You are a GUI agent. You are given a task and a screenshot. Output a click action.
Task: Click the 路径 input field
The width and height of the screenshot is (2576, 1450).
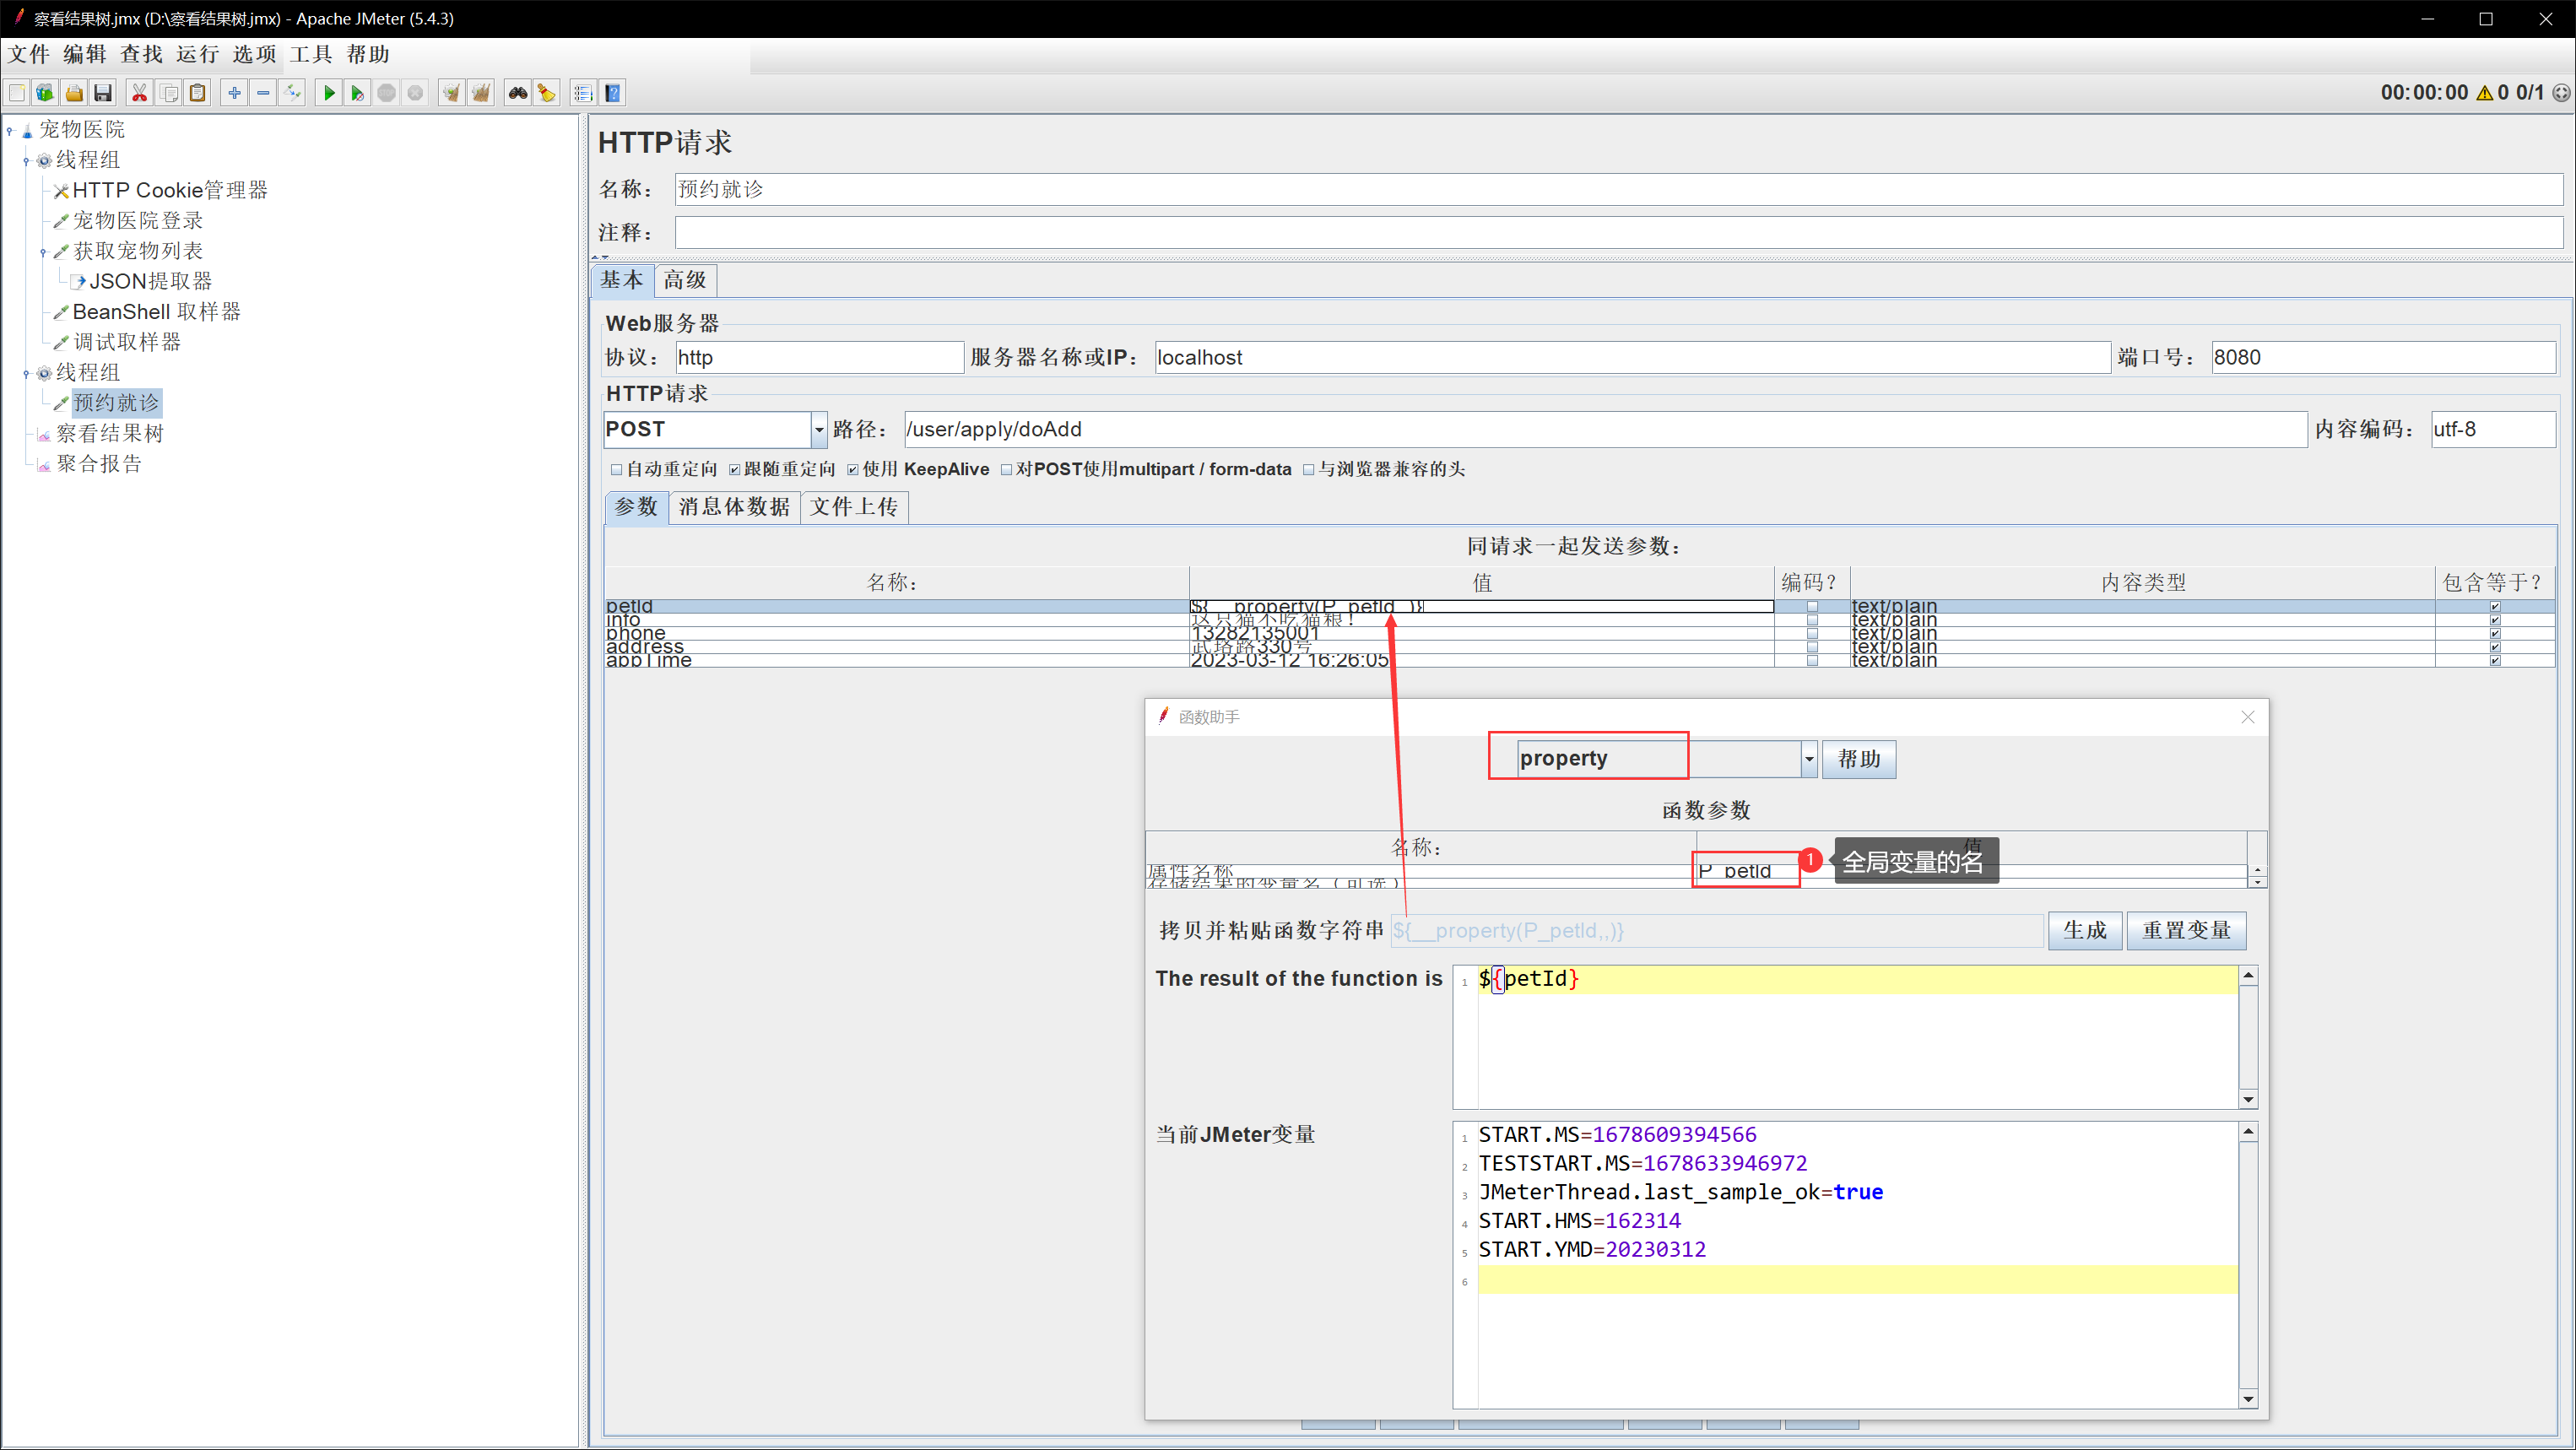[1600, 430]
